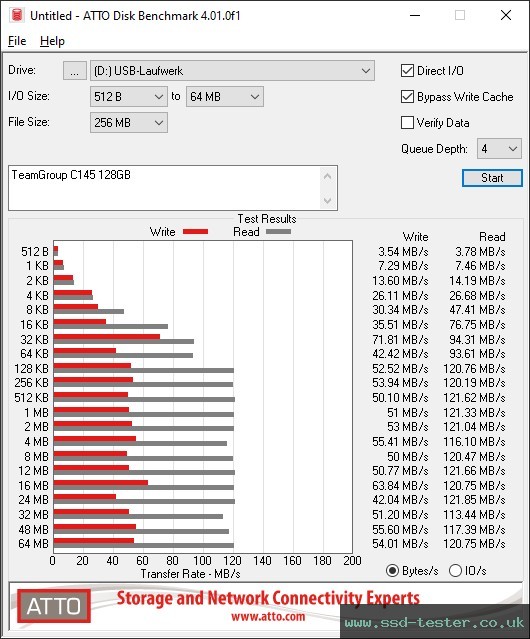Maximize the ATTO Disk Benchmark window

pos(460,15)
